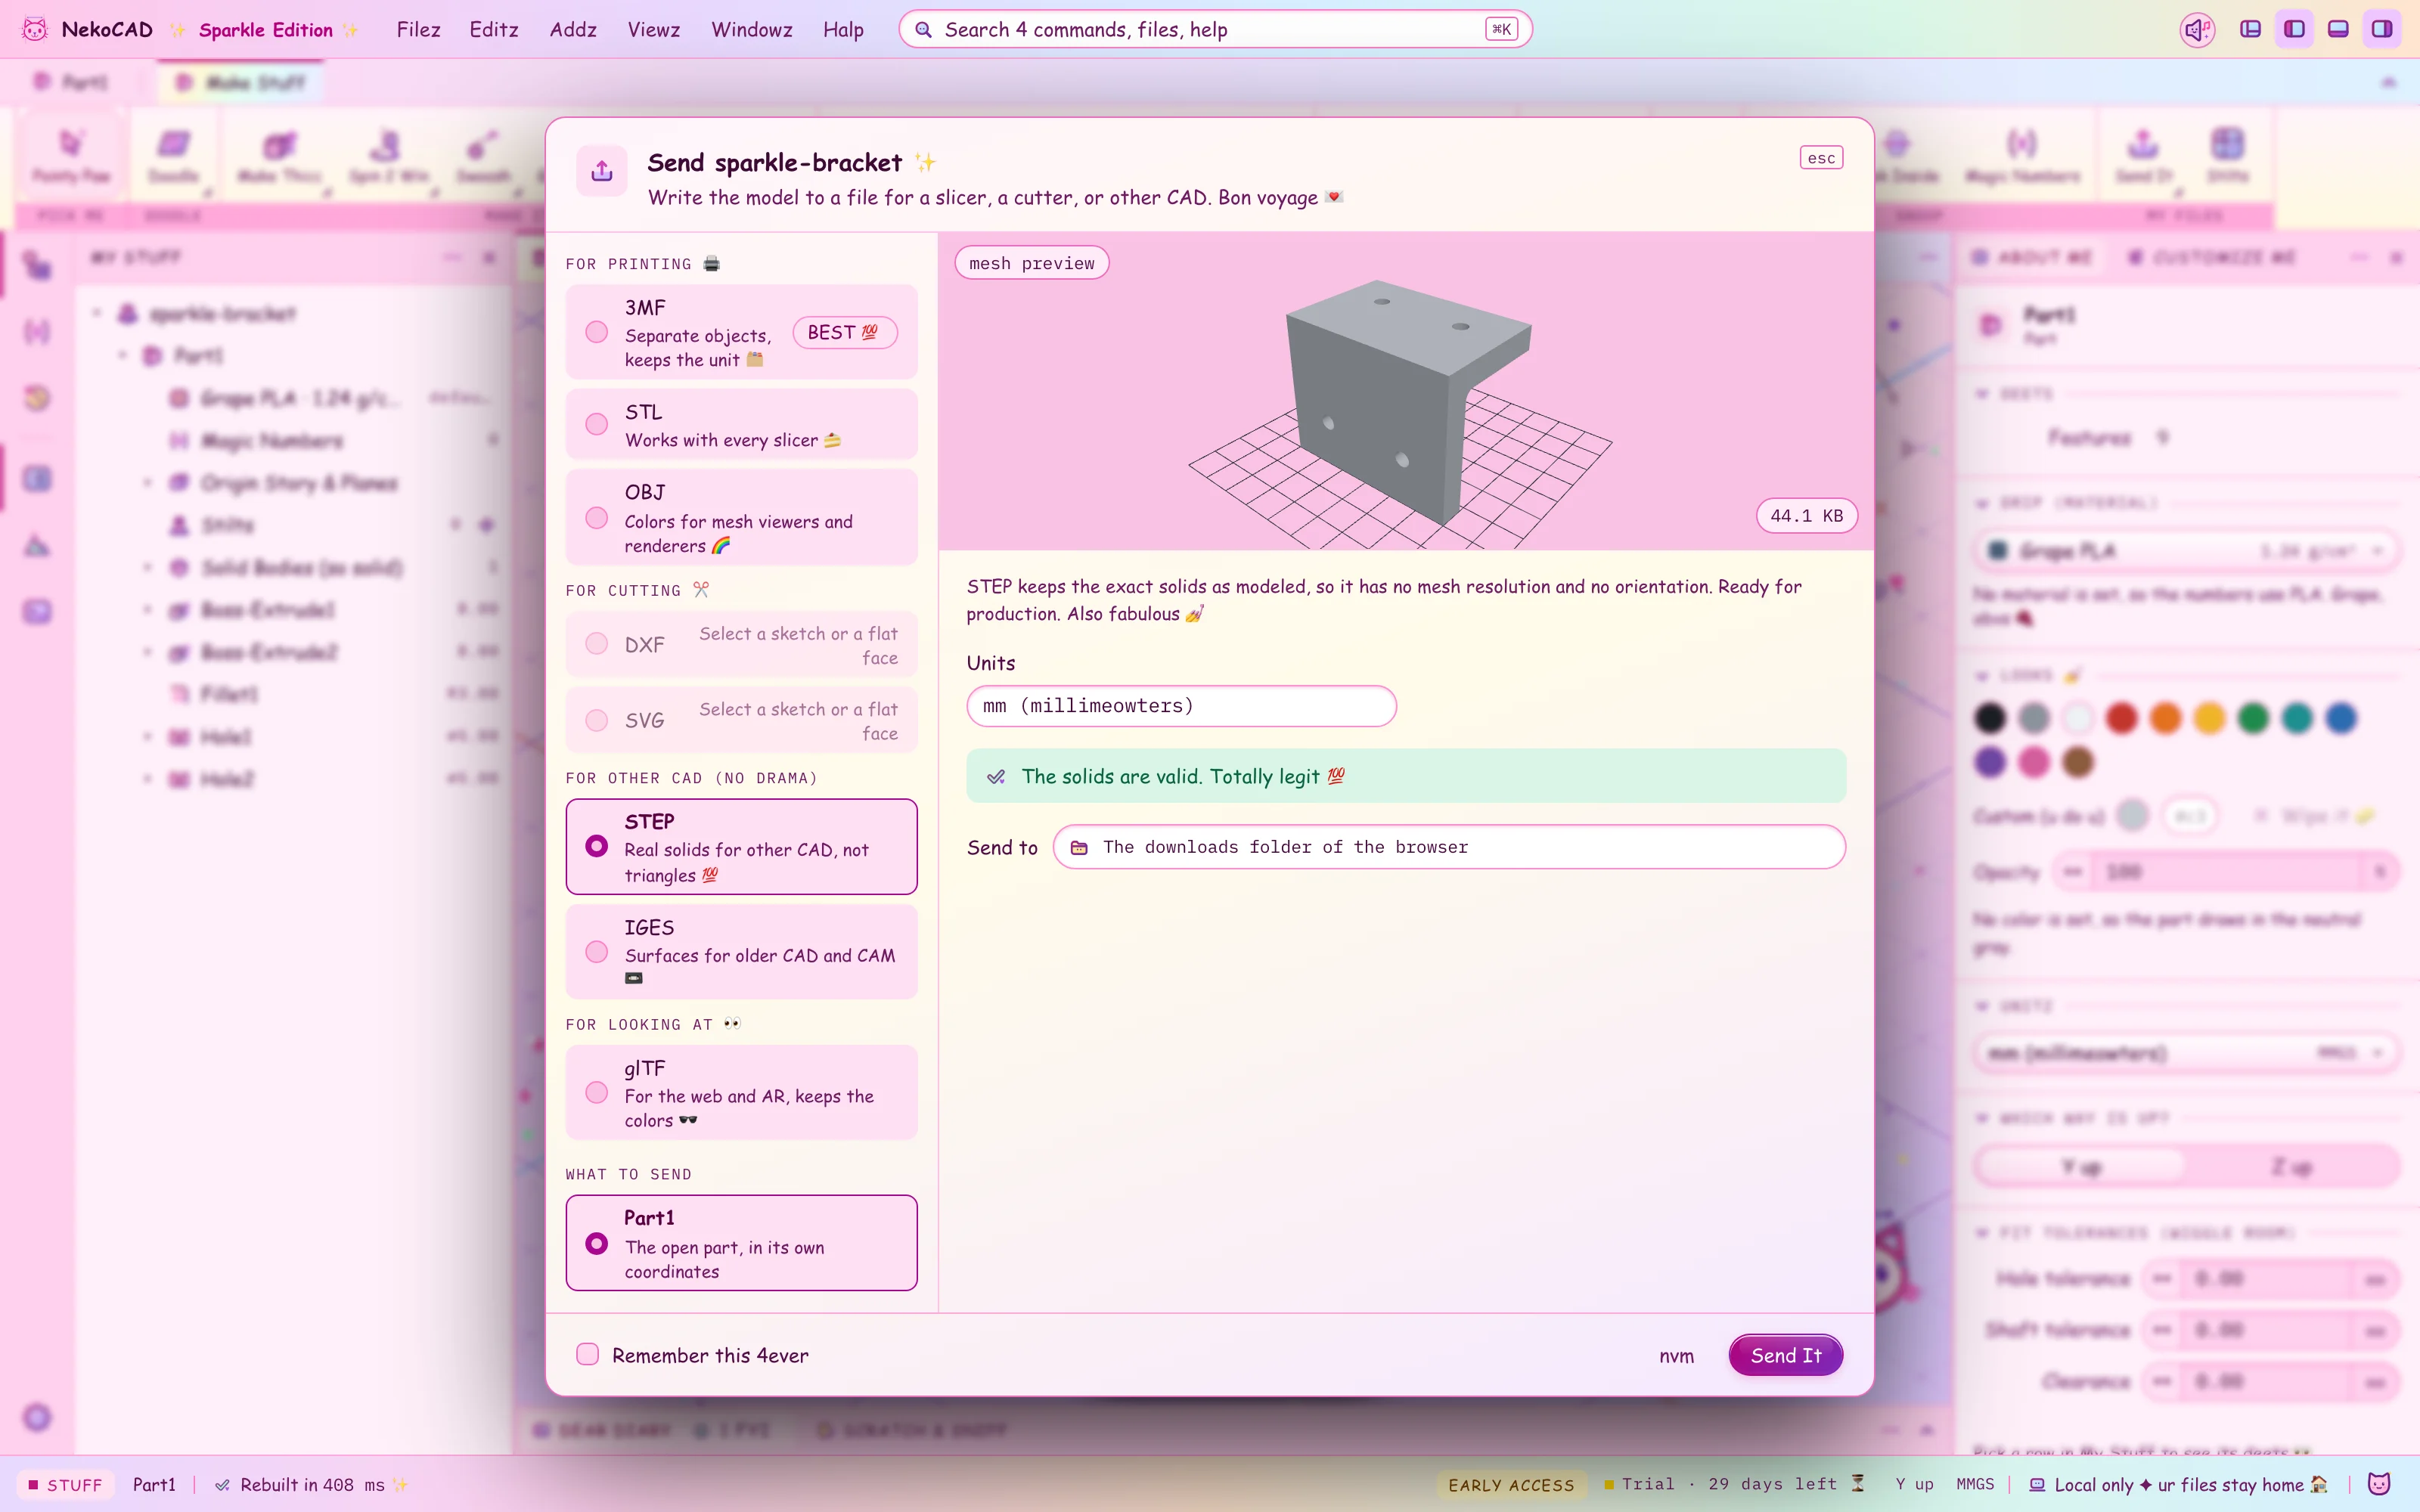Click the search commands input field
Screen dimensions: 2420x1512
click(1215, 30)
